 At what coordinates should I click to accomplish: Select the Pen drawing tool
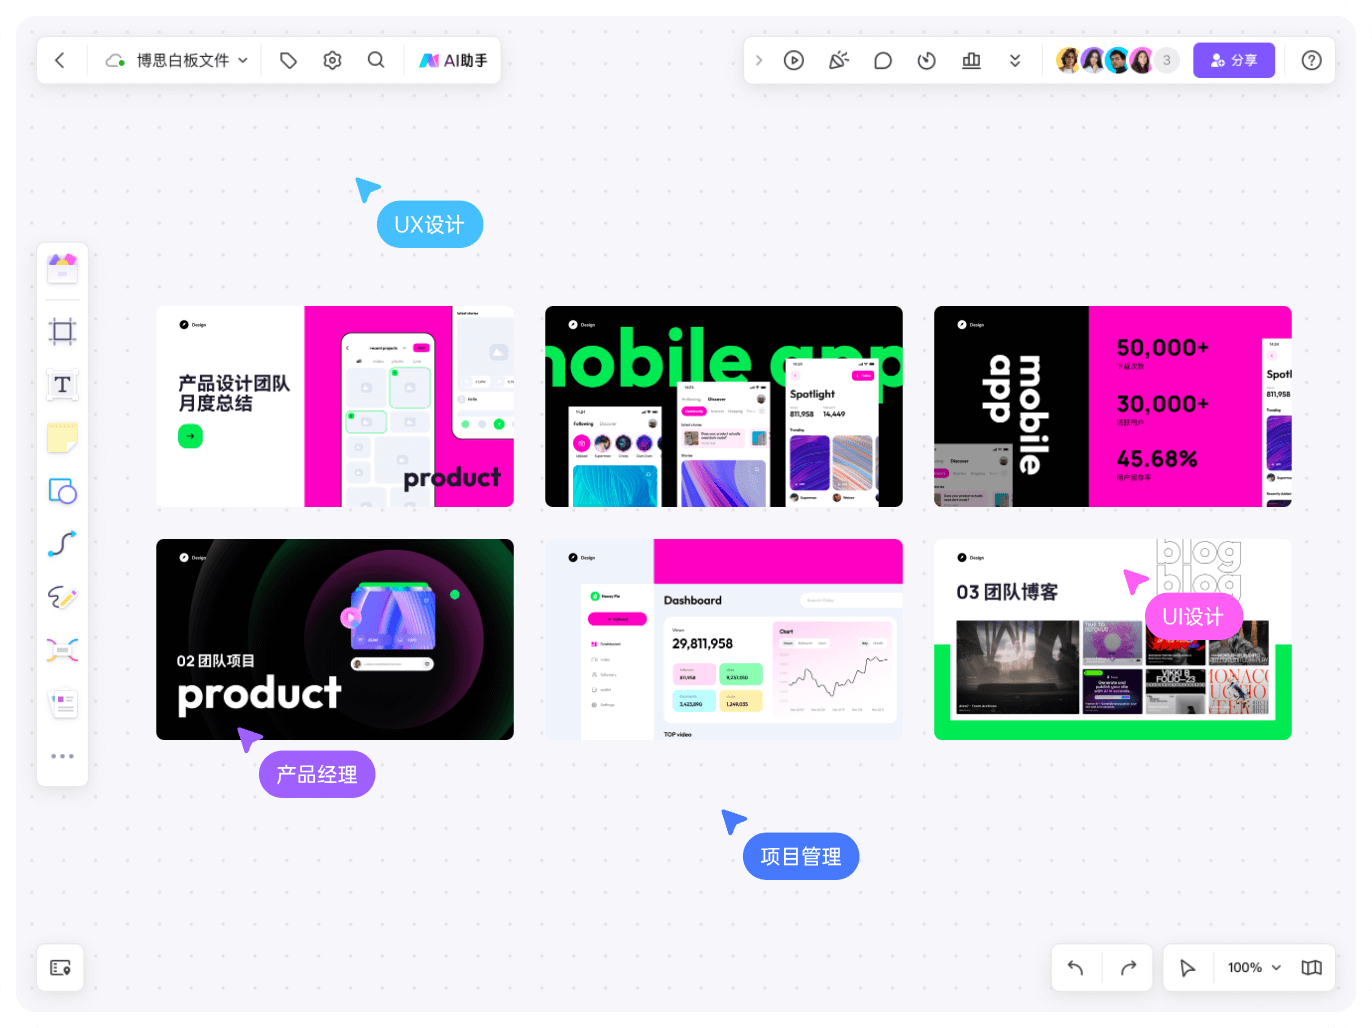[x=62, y=598]
